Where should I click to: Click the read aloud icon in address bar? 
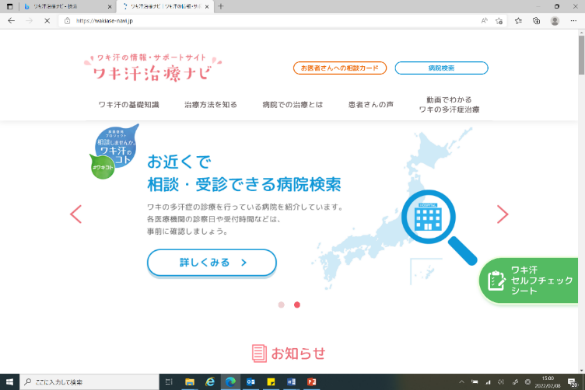(484, 21)
